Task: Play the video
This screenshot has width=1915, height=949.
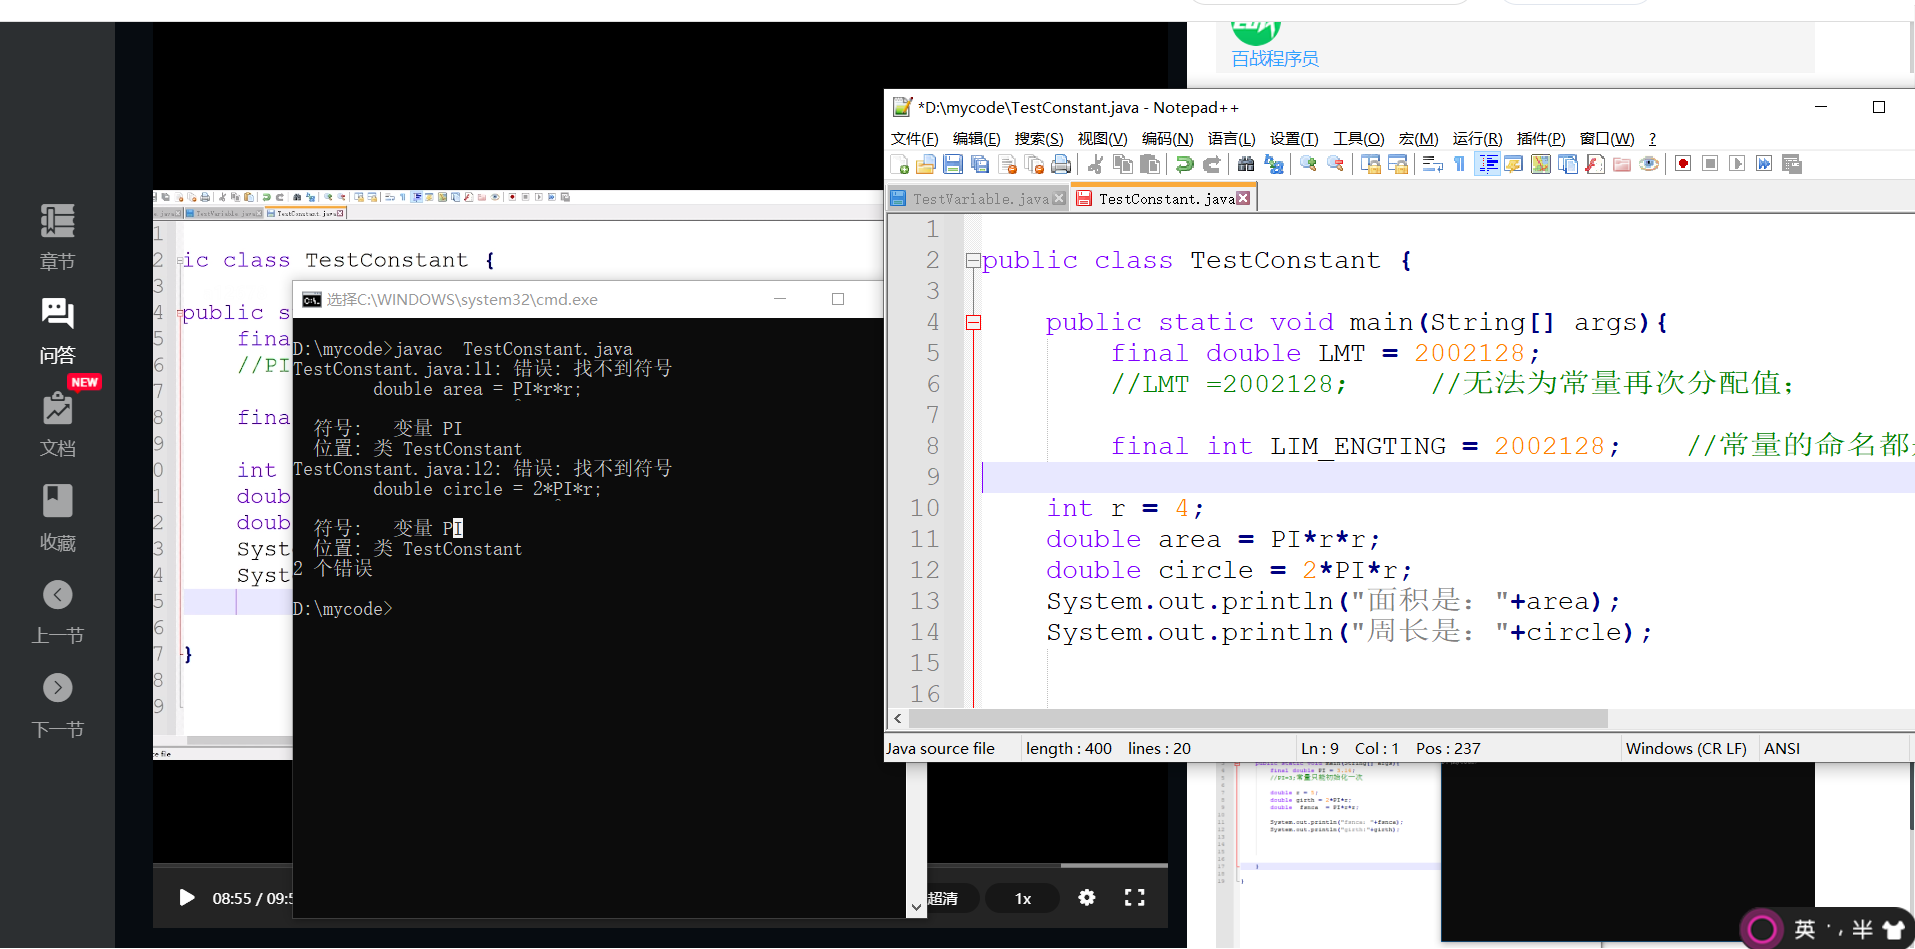Action: point(186,897)
